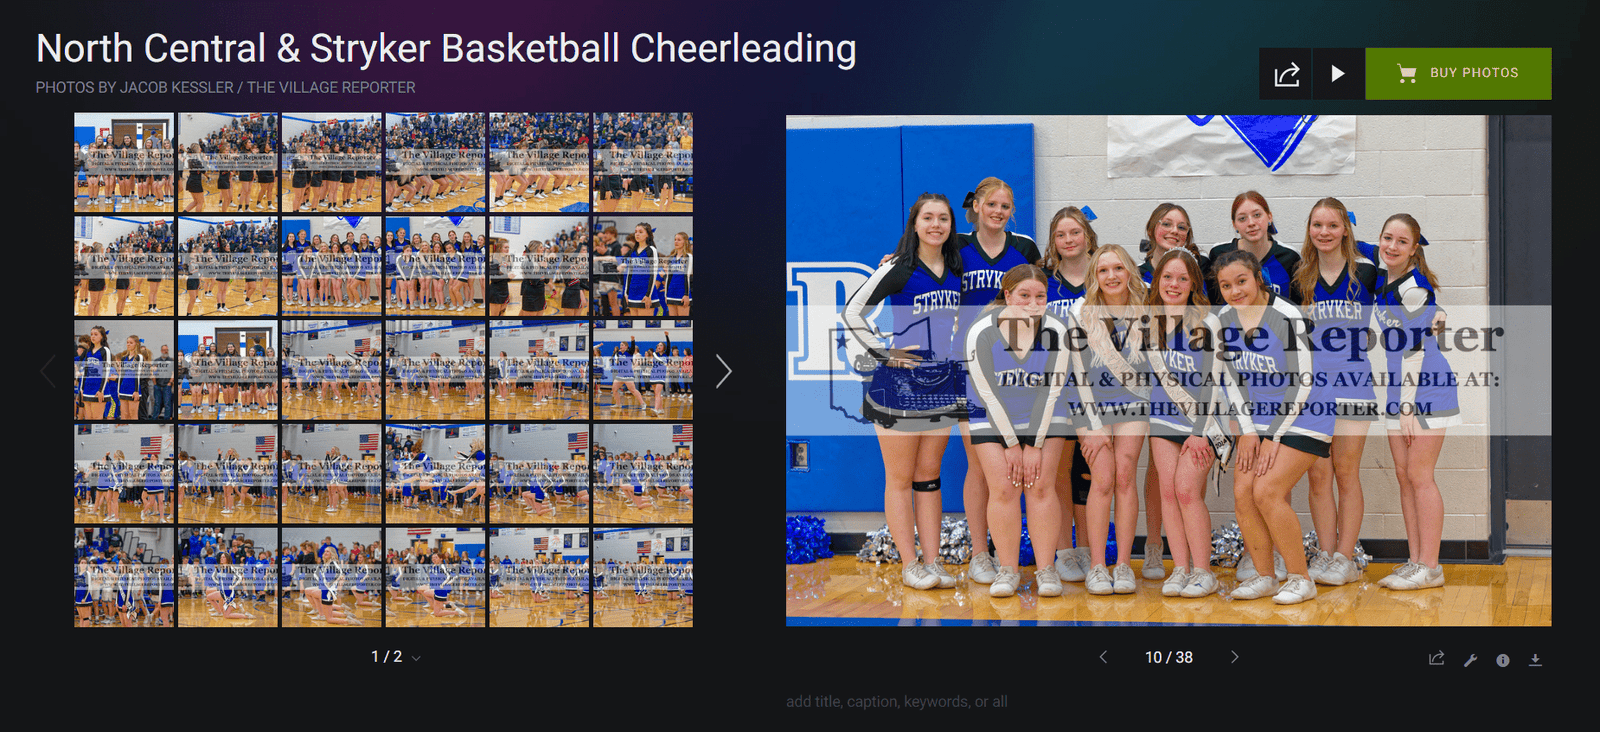Show photo info with the info icon
This screenshot has width=1600, height=732.
pos(1502,660)
